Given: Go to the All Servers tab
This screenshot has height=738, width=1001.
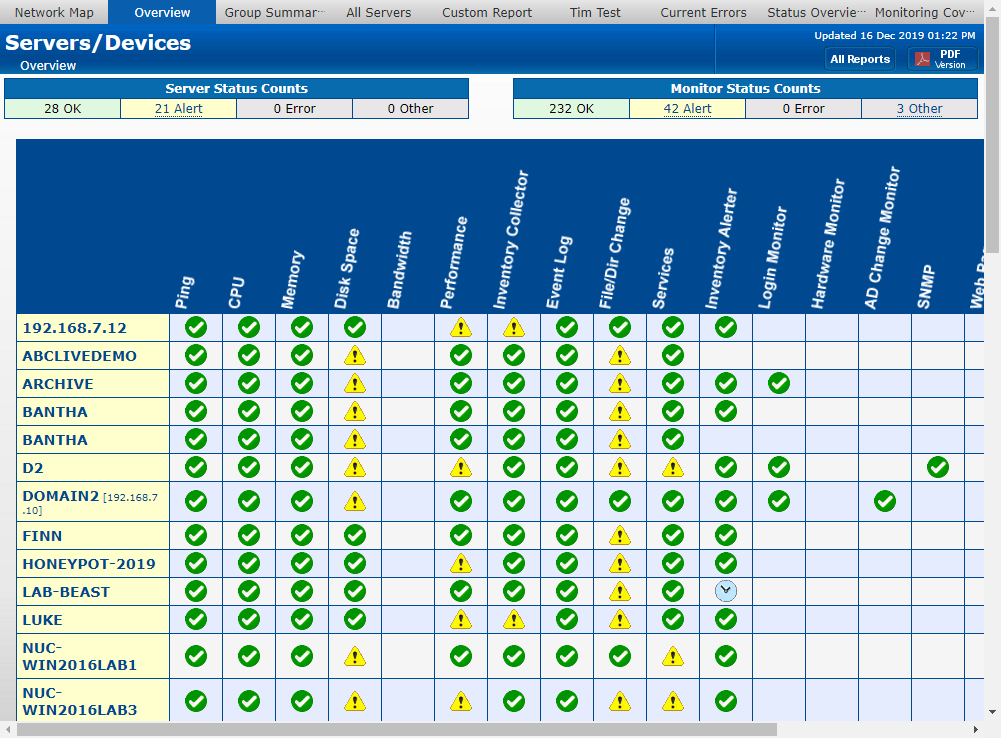Looking at the screenshot, I should (x=379, y=12).
